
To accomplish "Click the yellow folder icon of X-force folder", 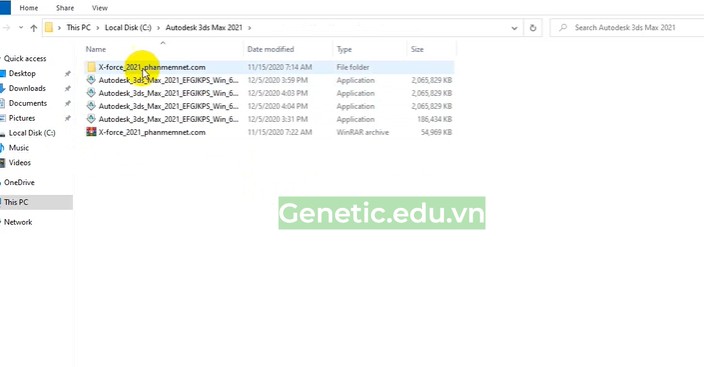I will click(x=91, y=67).
